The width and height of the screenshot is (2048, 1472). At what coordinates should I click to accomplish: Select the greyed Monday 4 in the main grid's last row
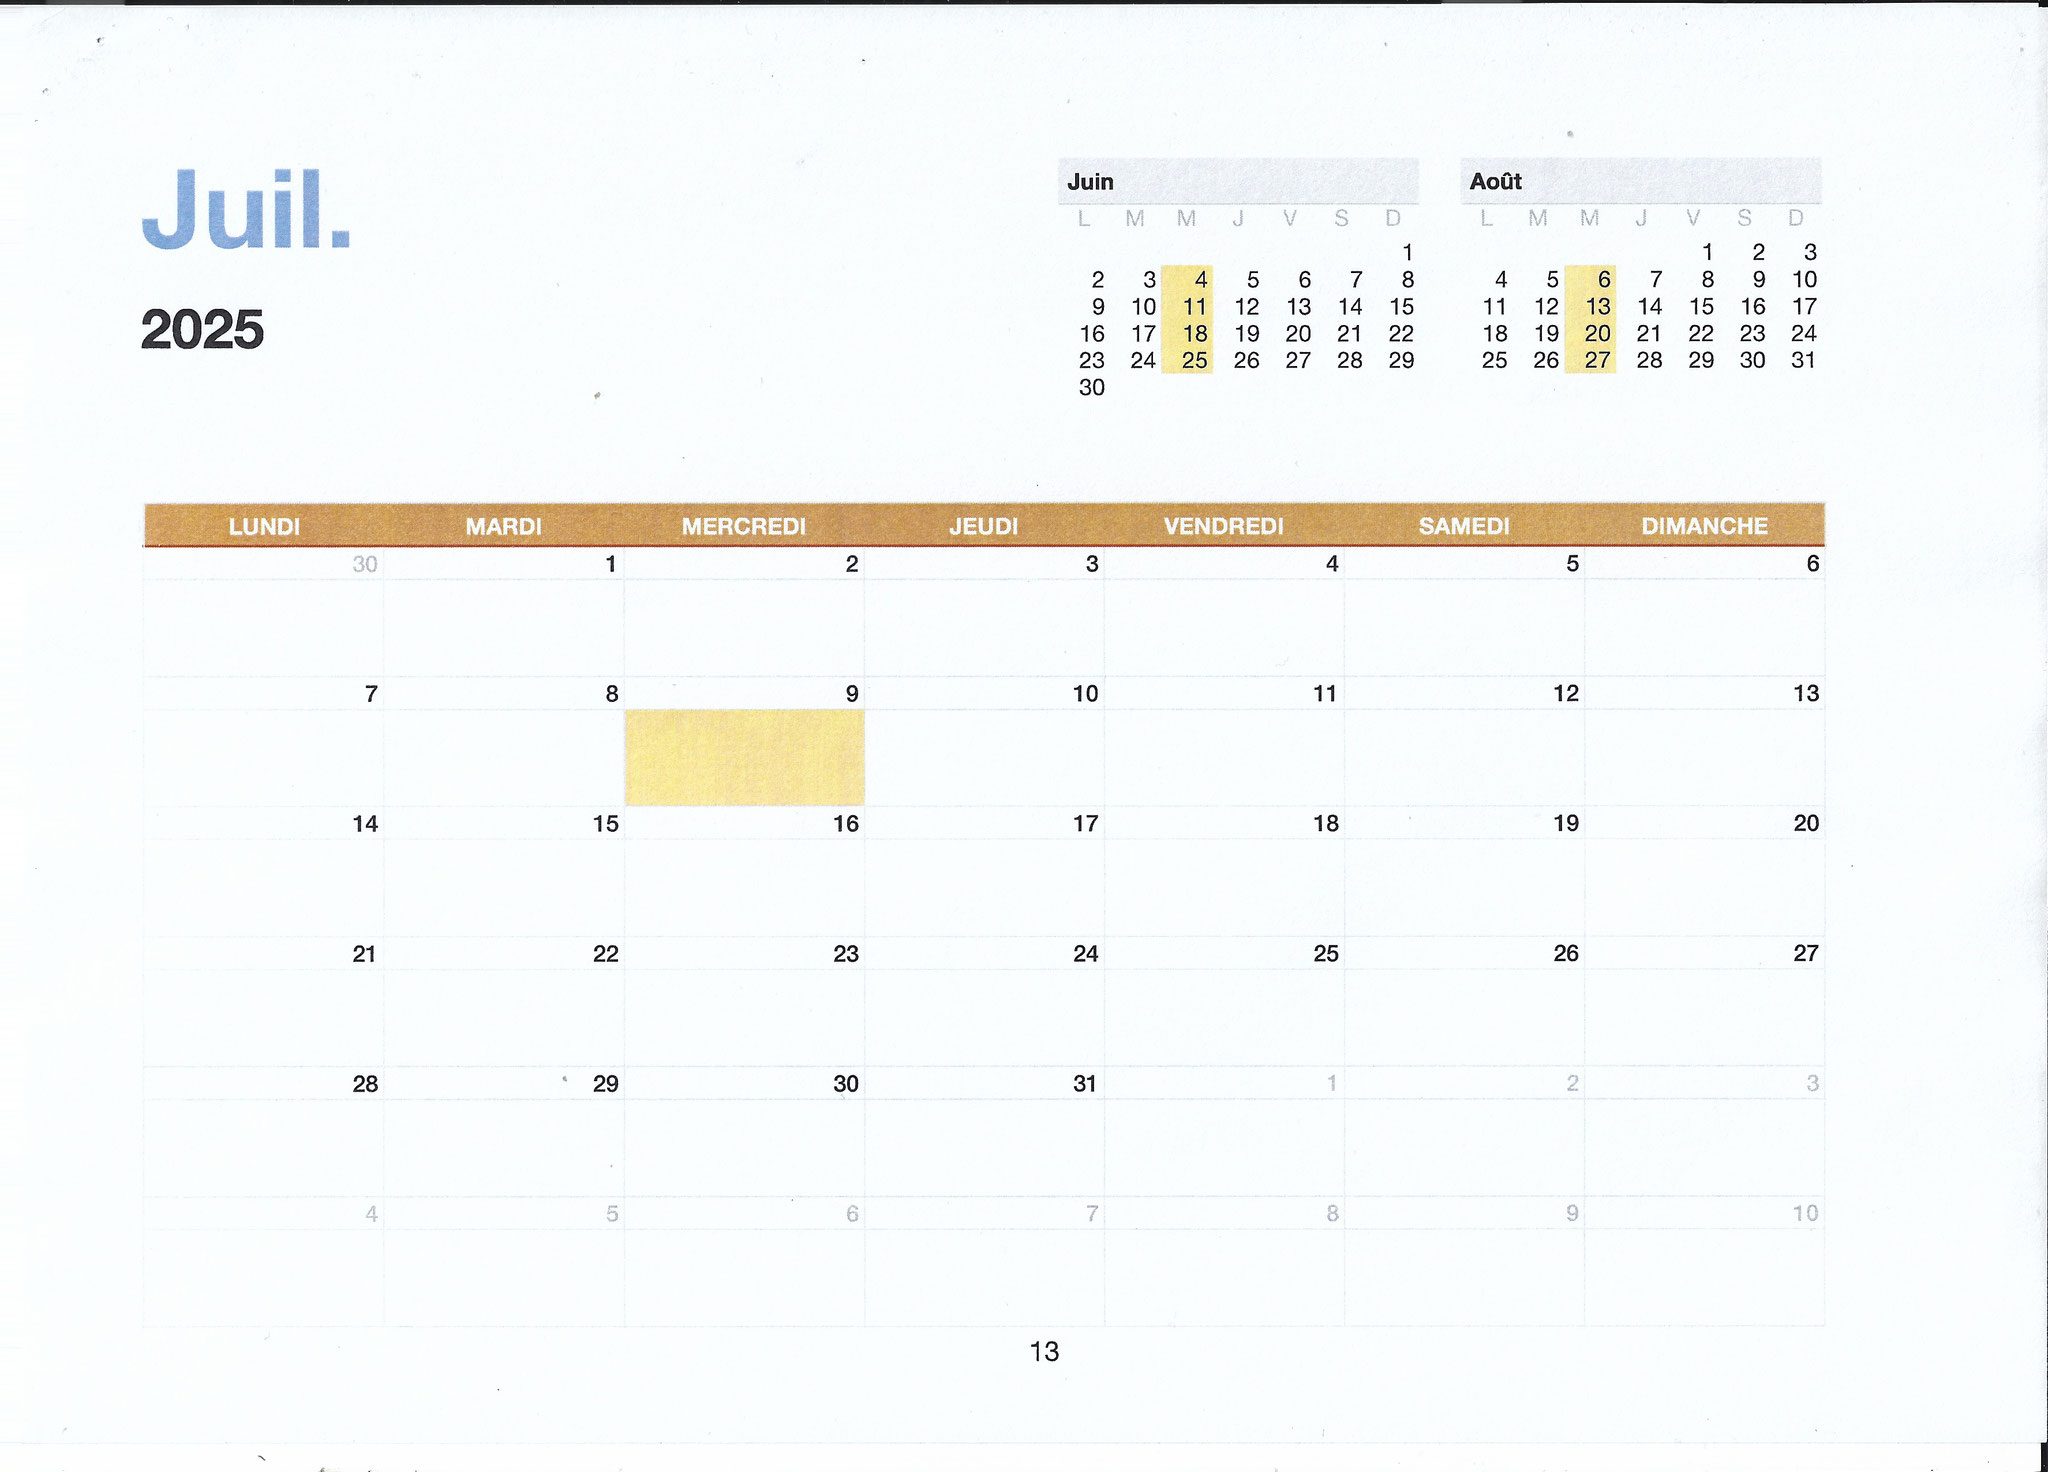[x=371, y=1214]
